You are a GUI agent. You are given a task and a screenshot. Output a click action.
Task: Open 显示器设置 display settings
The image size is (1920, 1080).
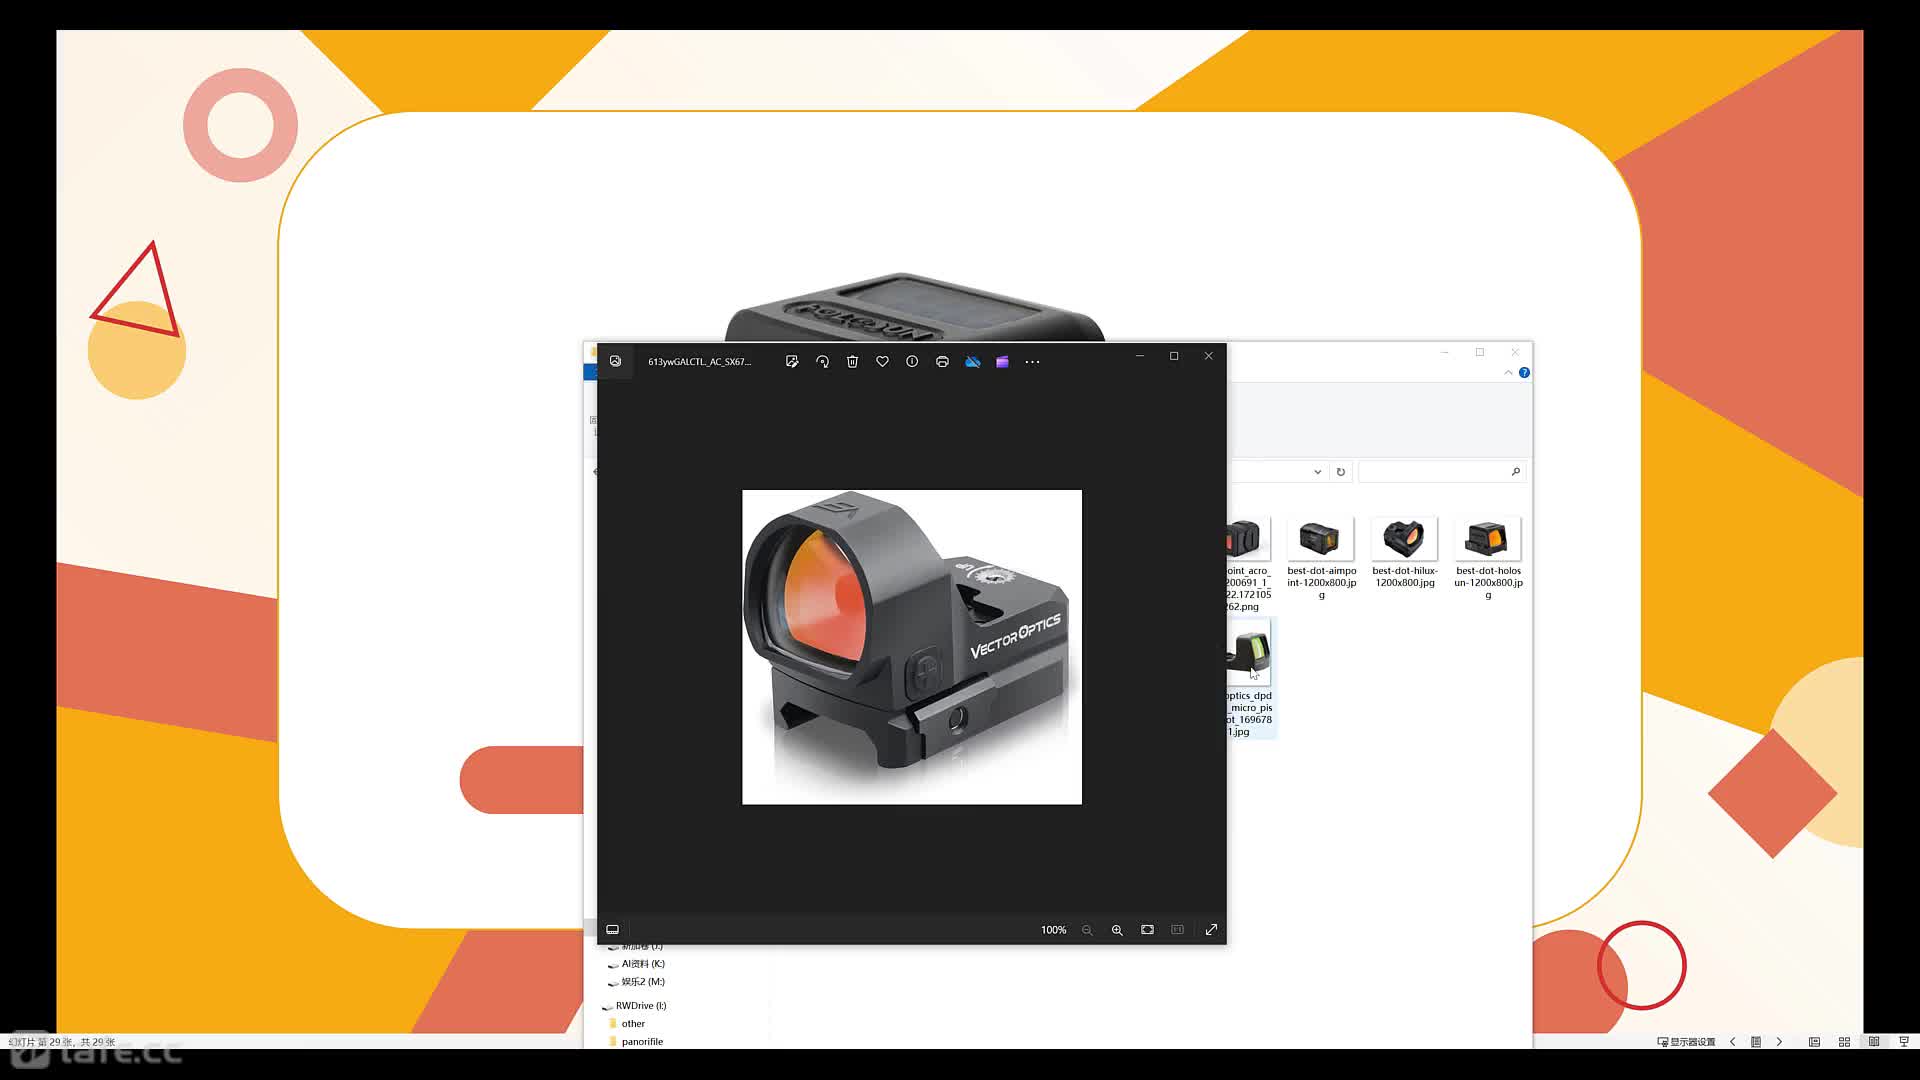pyautogui.click(x=1686, y=1042)
